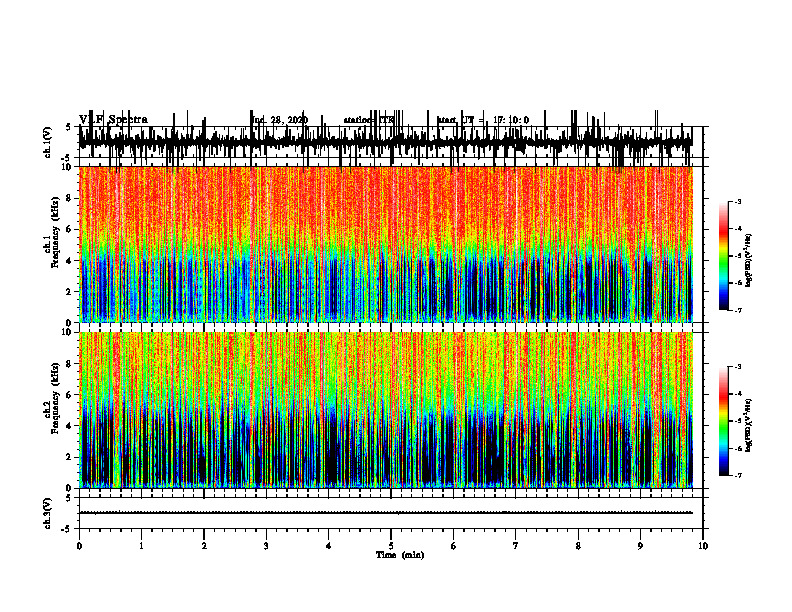Click the ch.1 spectrogram color scale bar
This screenshot has height=612, width=792.
coord(724,256)
